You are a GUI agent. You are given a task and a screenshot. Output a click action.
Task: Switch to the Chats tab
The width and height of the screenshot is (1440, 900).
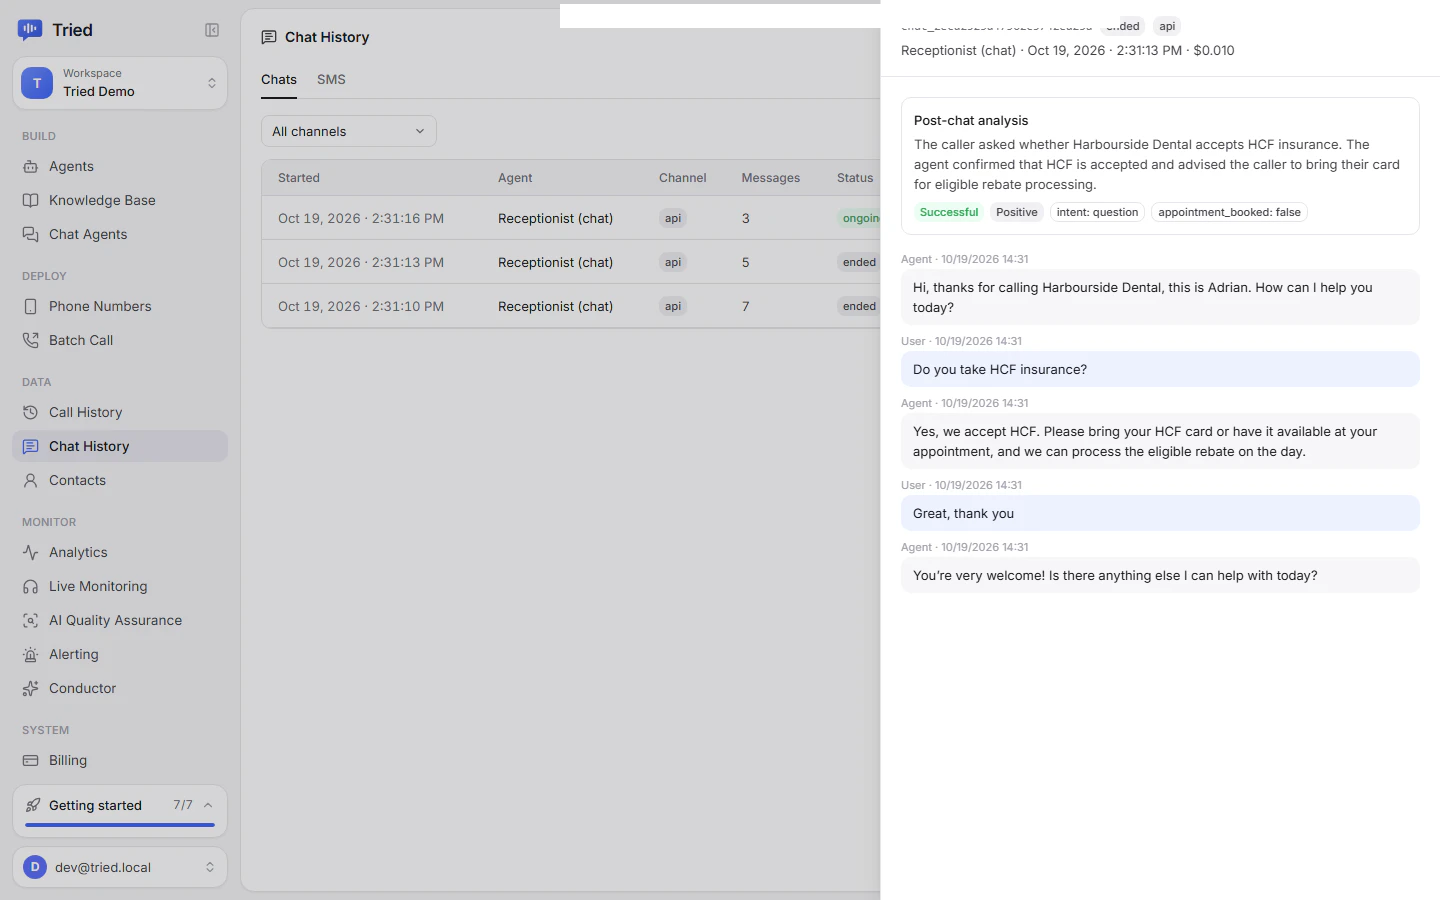(279, 79)
